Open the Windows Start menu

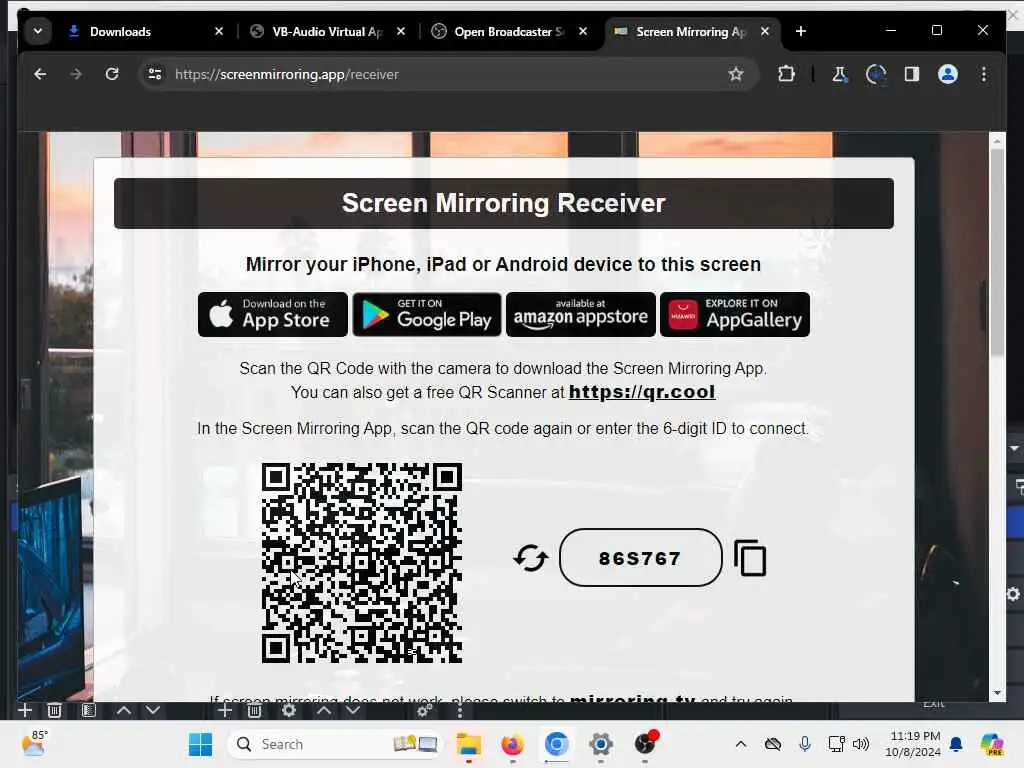[x=200, y=744]
